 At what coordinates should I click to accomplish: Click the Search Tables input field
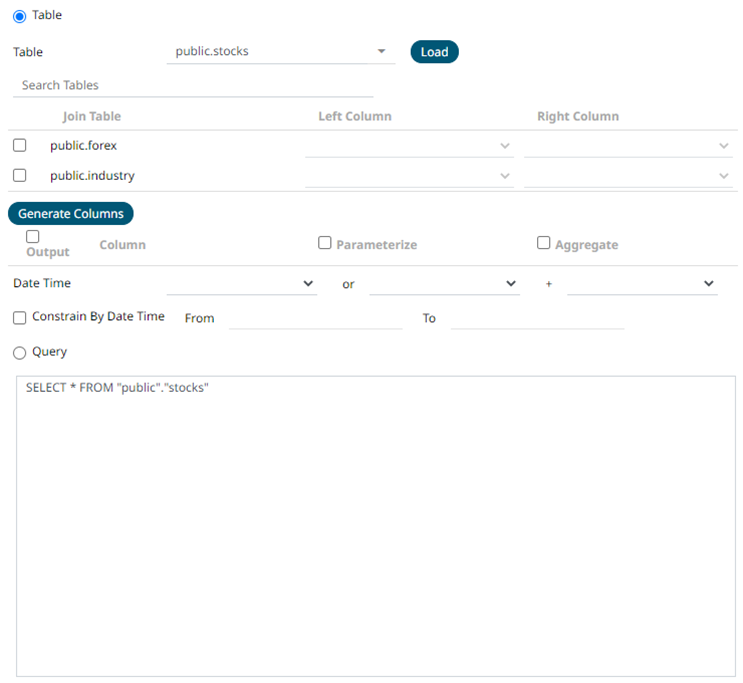tap(192, 85)
